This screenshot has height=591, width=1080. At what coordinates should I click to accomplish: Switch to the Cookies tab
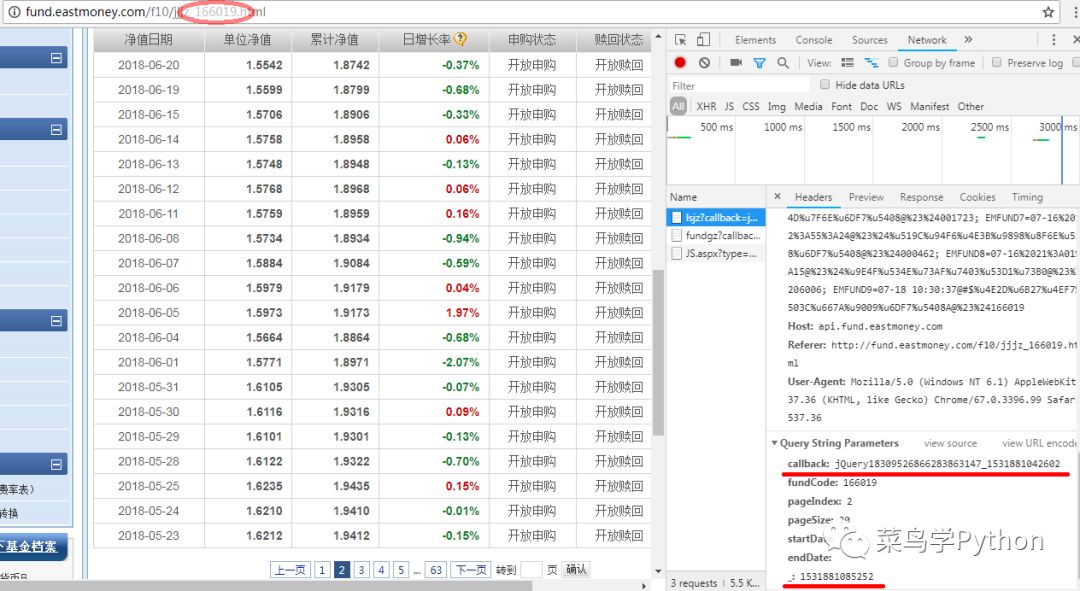(x=977, y=197)
